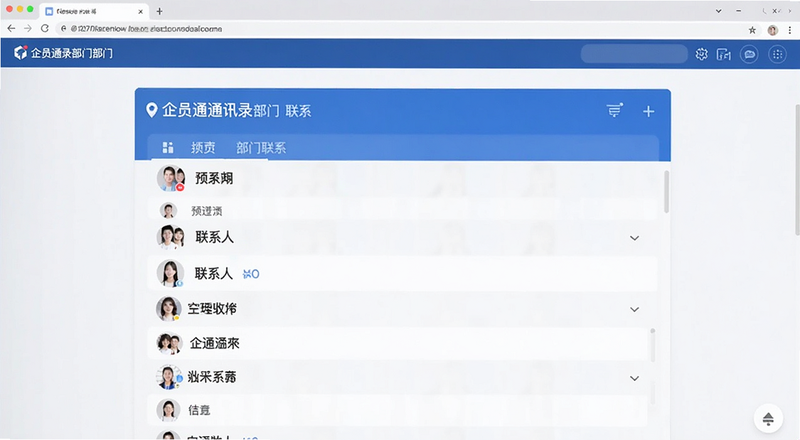The image size is (800, 440).
Task: Click the group avatar of 企通 row
Action: (169, 344)
